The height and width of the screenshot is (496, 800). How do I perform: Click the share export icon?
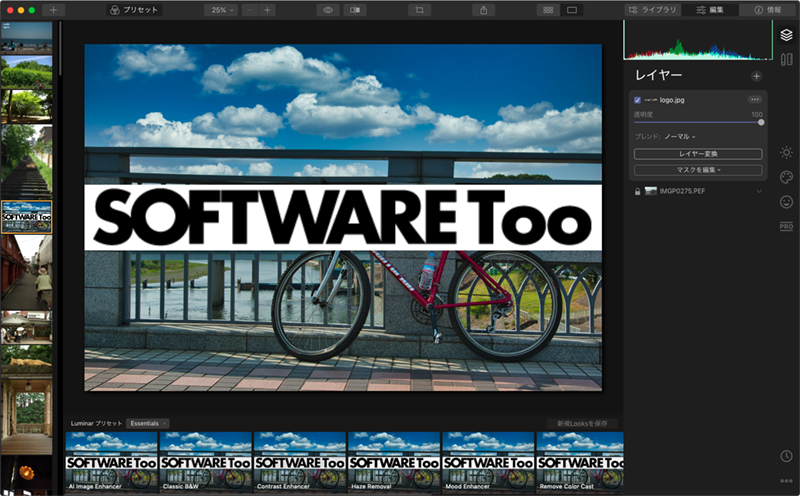(x=484, y=10)
